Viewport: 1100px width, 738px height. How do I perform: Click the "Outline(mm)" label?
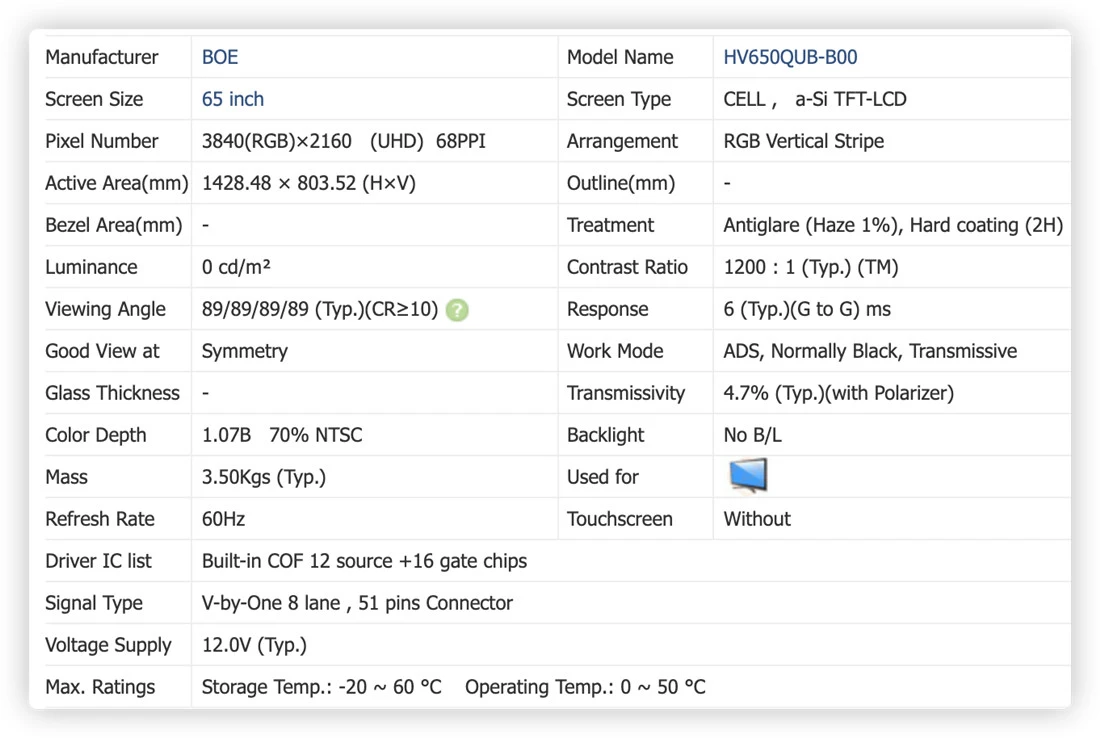(621, 183)
